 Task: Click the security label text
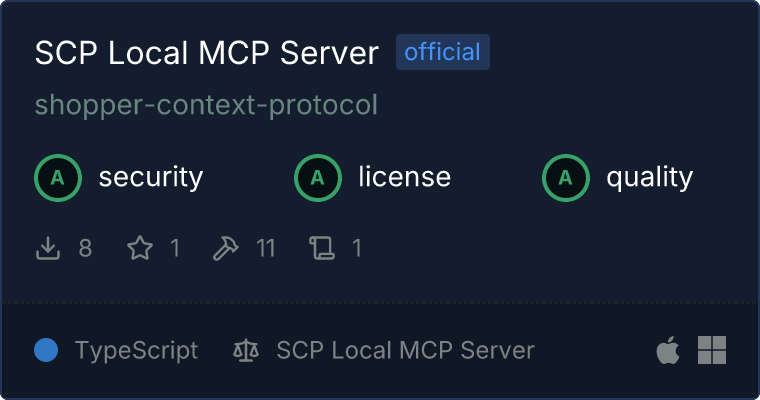pyautogui.click(x=151, y=177)
